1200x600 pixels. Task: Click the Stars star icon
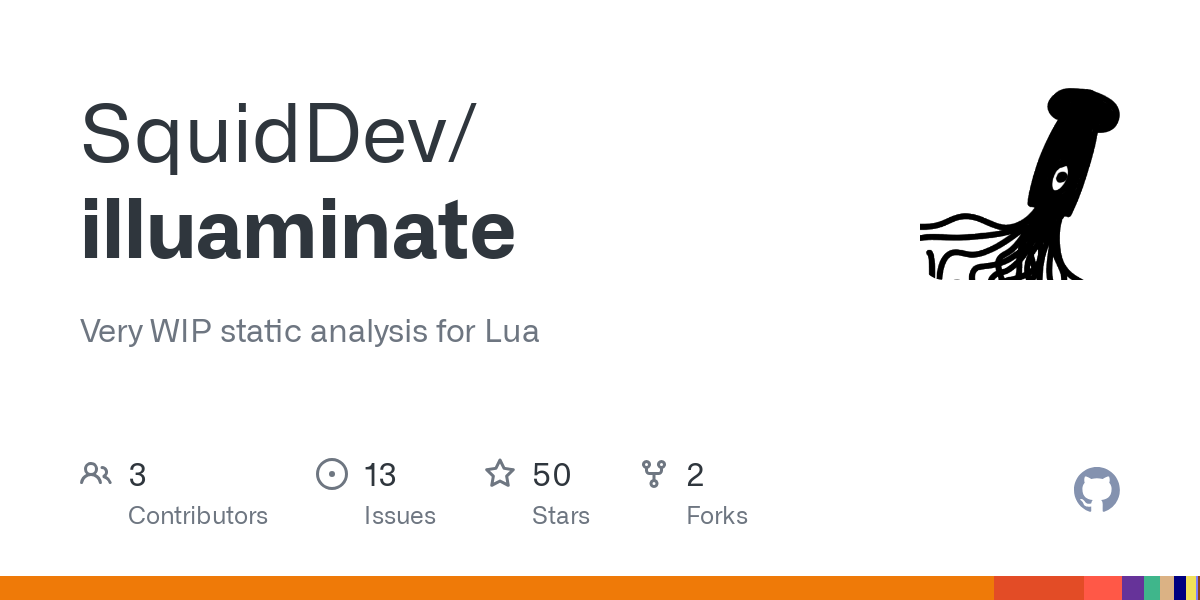pyautogui.click(x=500, y=474)
